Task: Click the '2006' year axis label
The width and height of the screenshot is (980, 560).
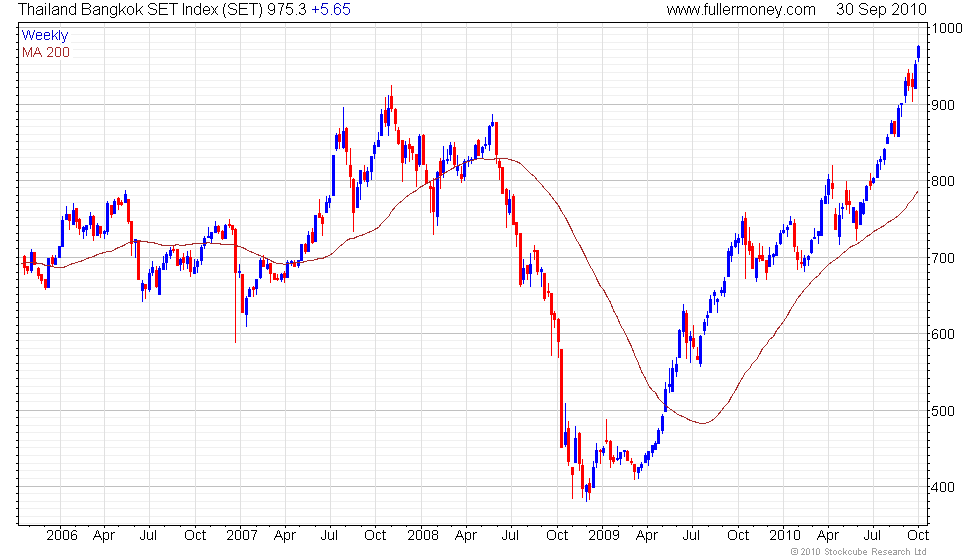Action: pyautogui.click(x=62, y=535)
